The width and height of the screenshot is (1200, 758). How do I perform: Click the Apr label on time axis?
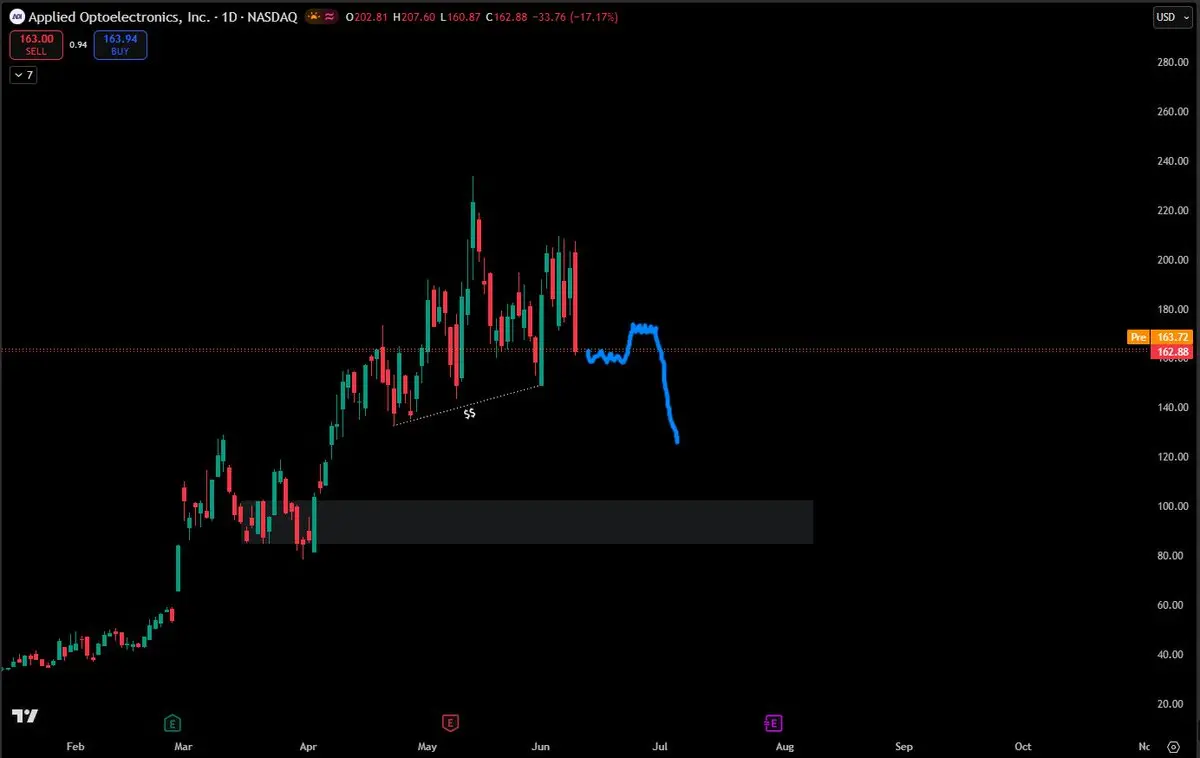pos(308,746)
